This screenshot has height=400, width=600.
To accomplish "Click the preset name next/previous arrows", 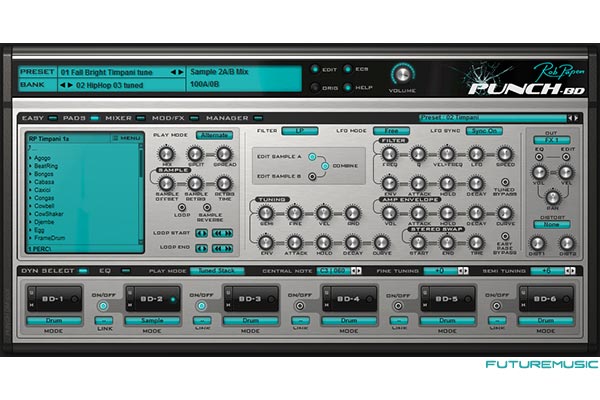I will click(177, 72).
